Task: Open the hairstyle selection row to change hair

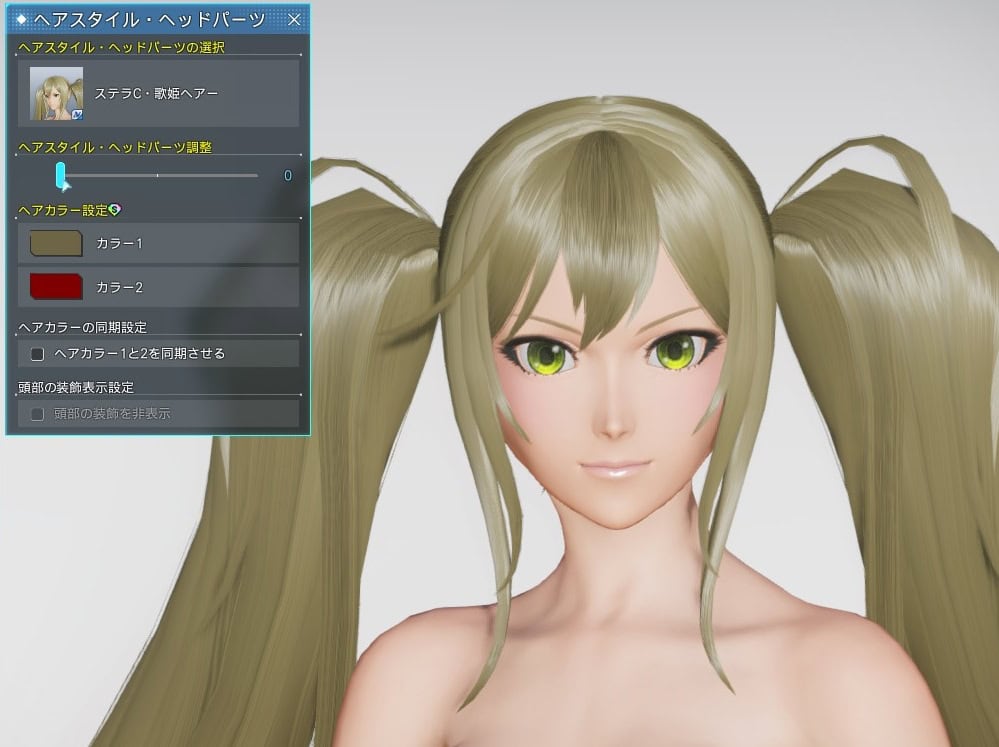Action: click(x=155, y=93)
